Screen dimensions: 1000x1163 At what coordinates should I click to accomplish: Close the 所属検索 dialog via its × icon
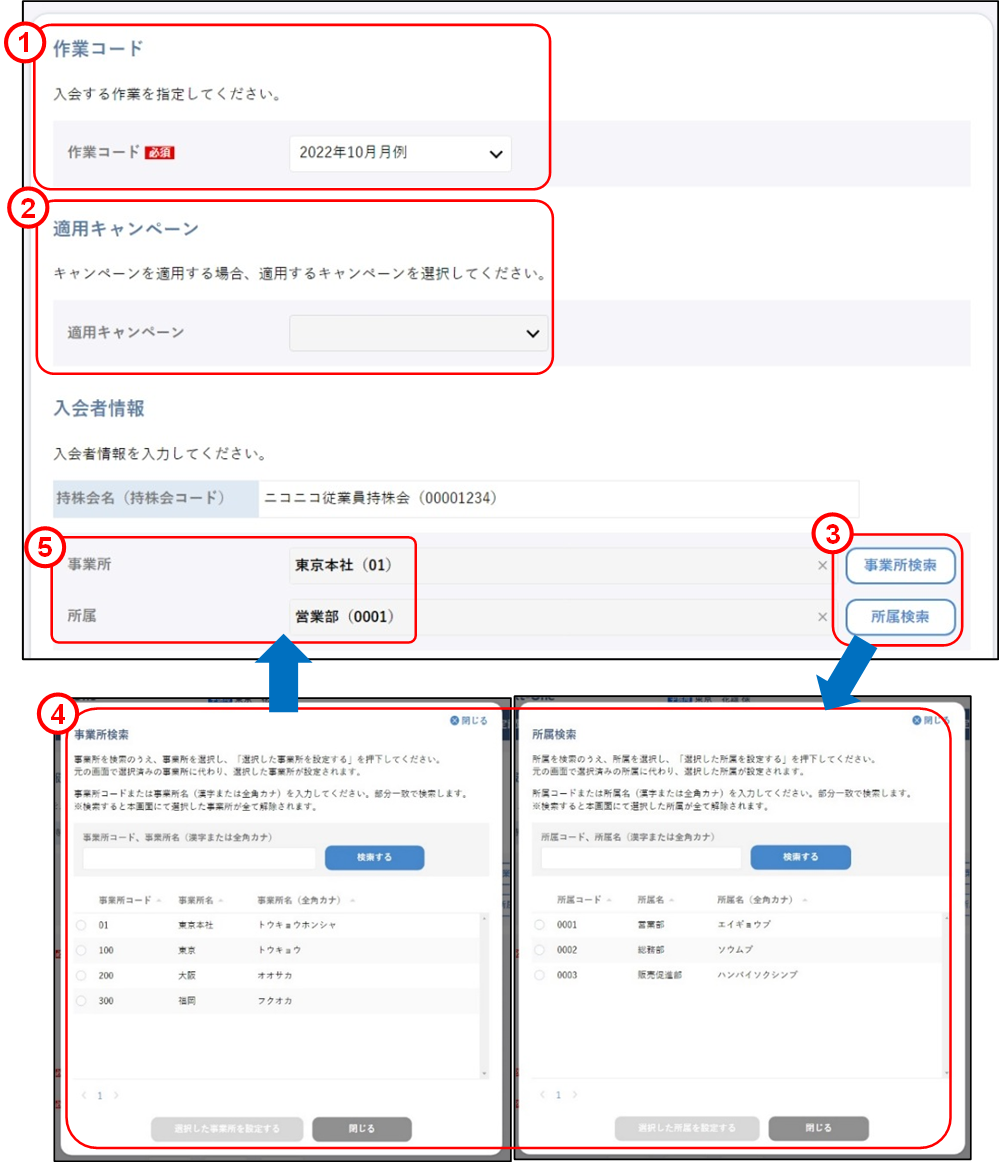click(x=916, y=720)
